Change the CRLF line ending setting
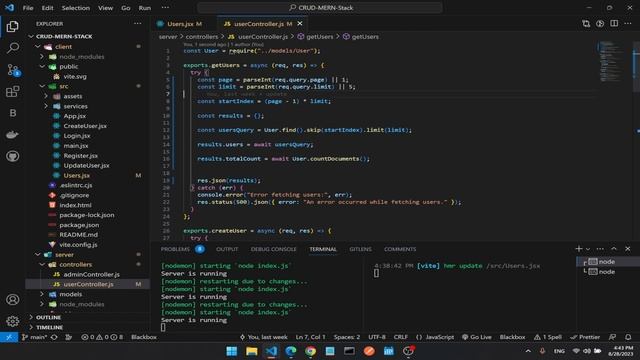 (x=400, y=337)
